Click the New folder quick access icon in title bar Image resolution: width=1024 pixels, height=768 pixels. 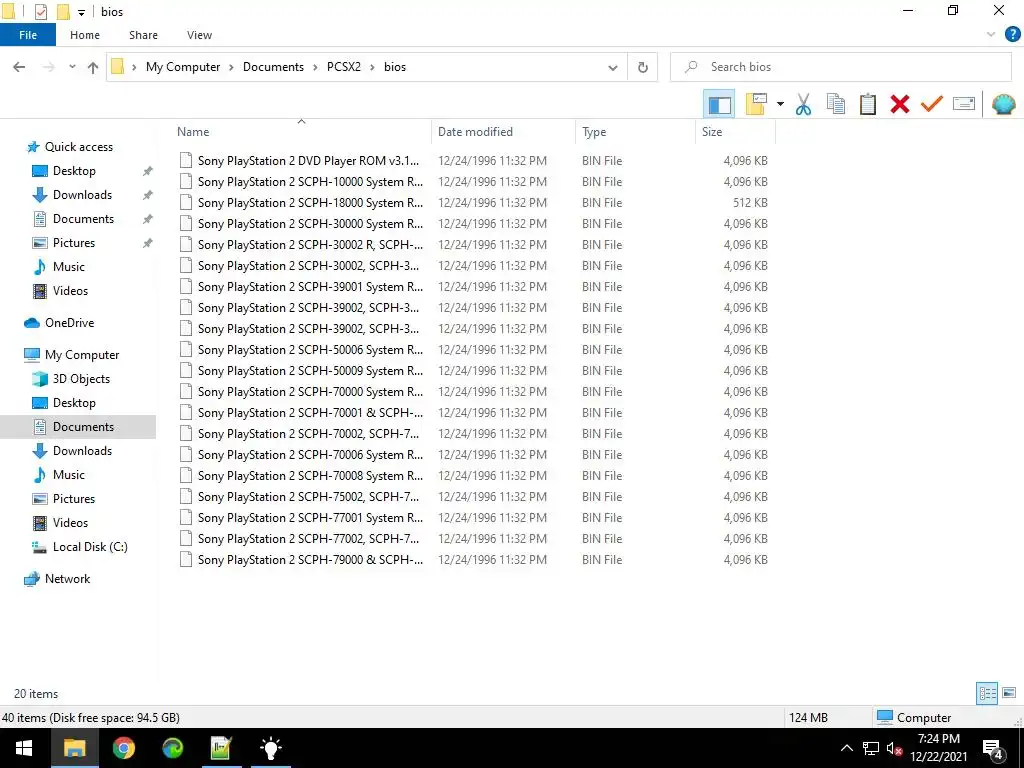tap(63, 12)
